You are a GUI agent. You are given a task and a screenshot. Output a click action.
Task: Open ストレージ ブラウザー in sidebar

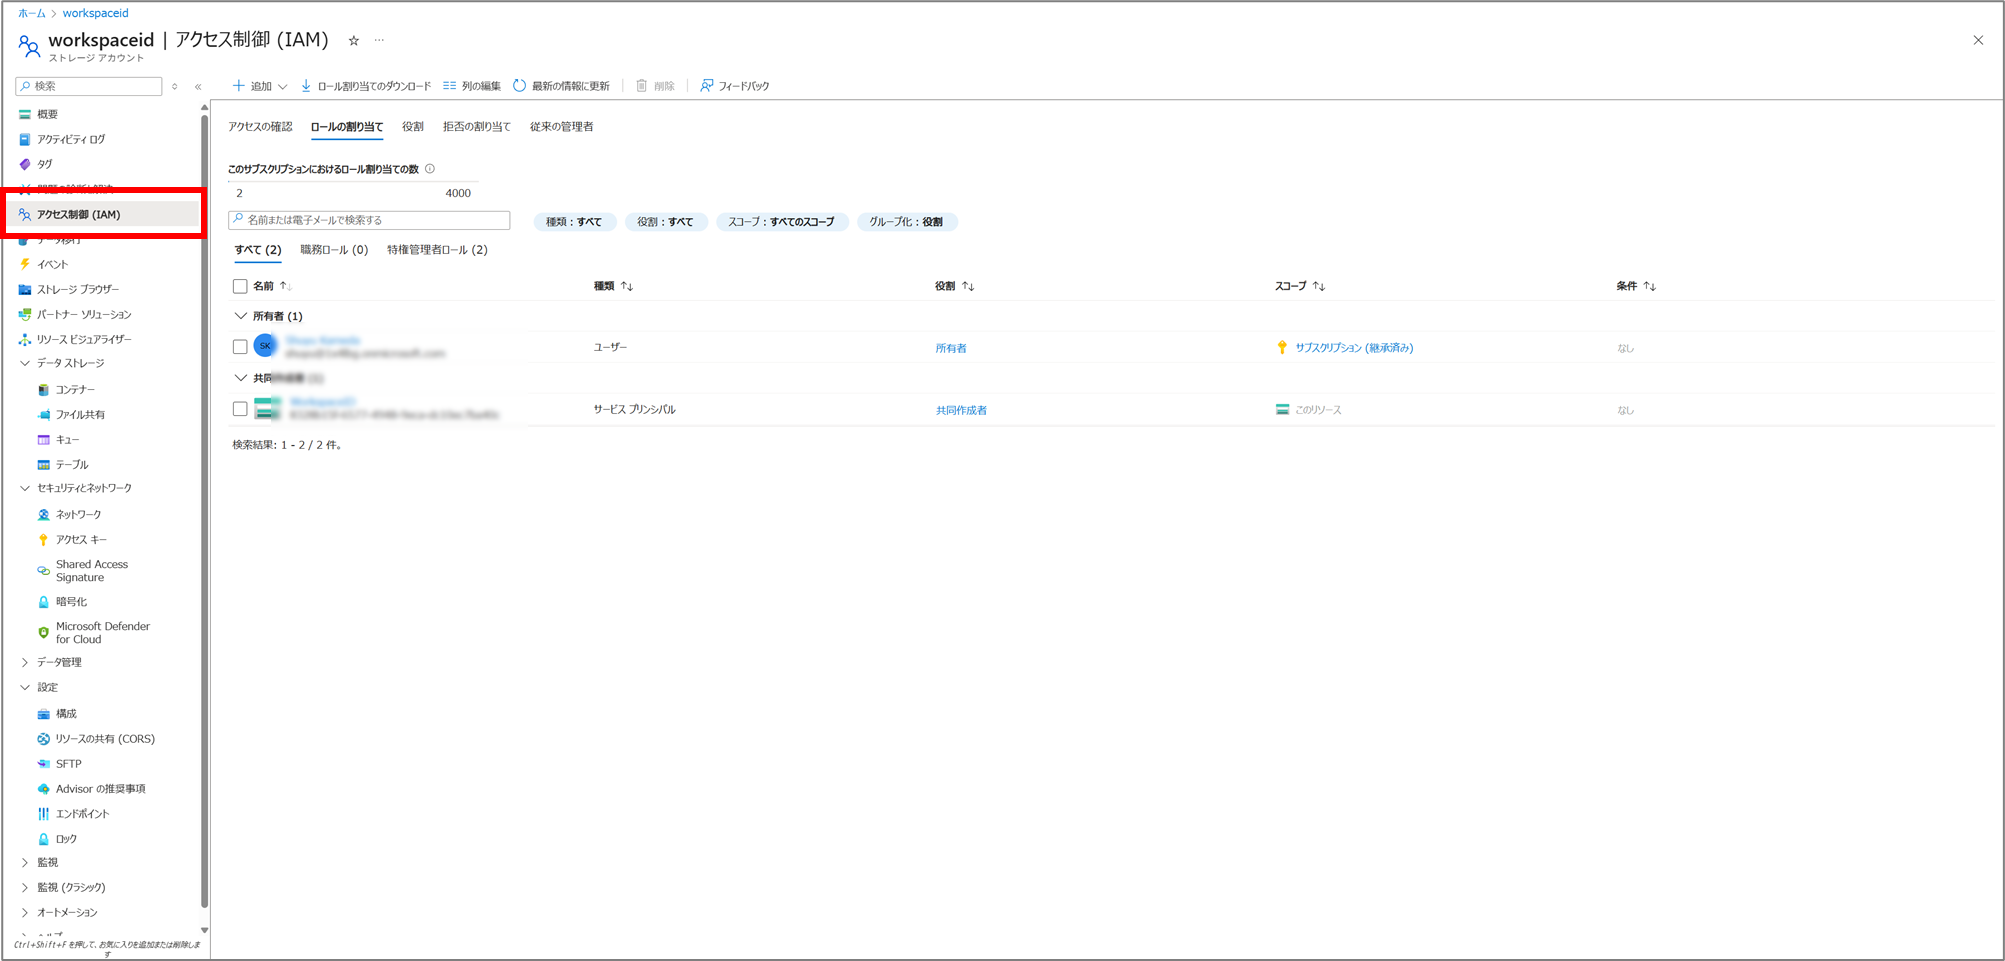coord(78,289)
